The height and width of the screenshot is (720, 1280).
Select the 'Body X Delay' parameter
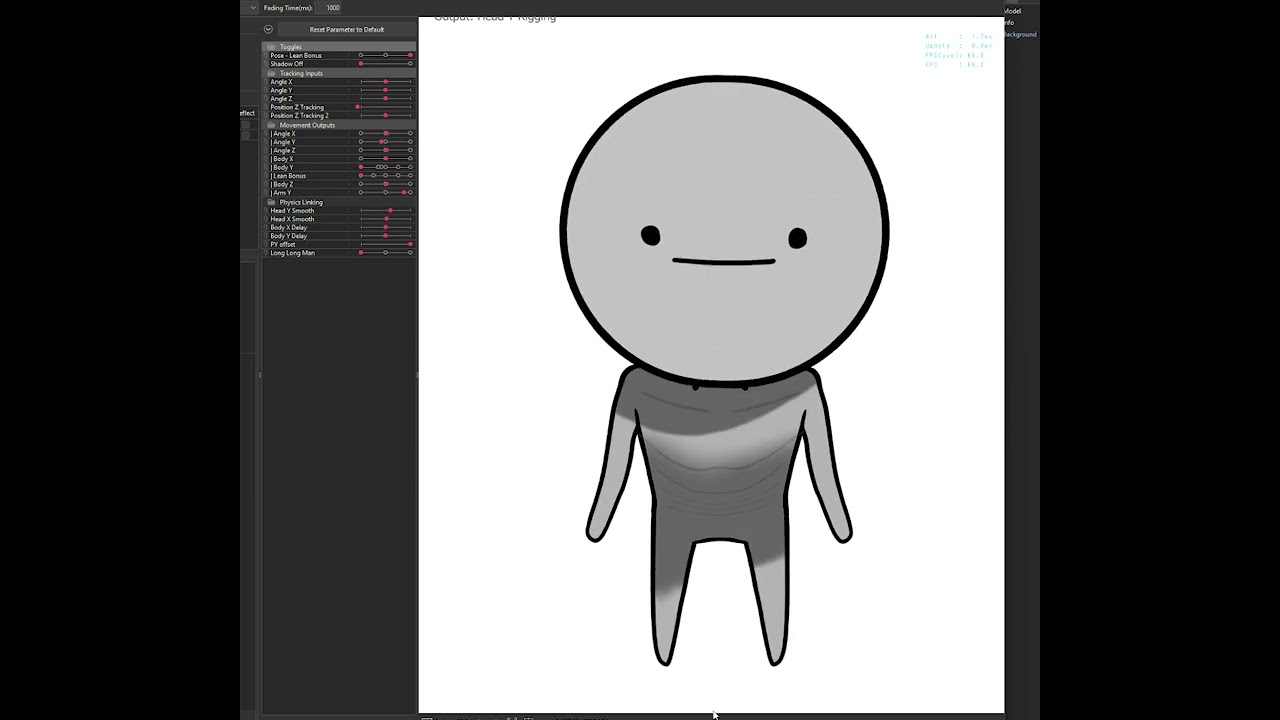coord(289,228)
